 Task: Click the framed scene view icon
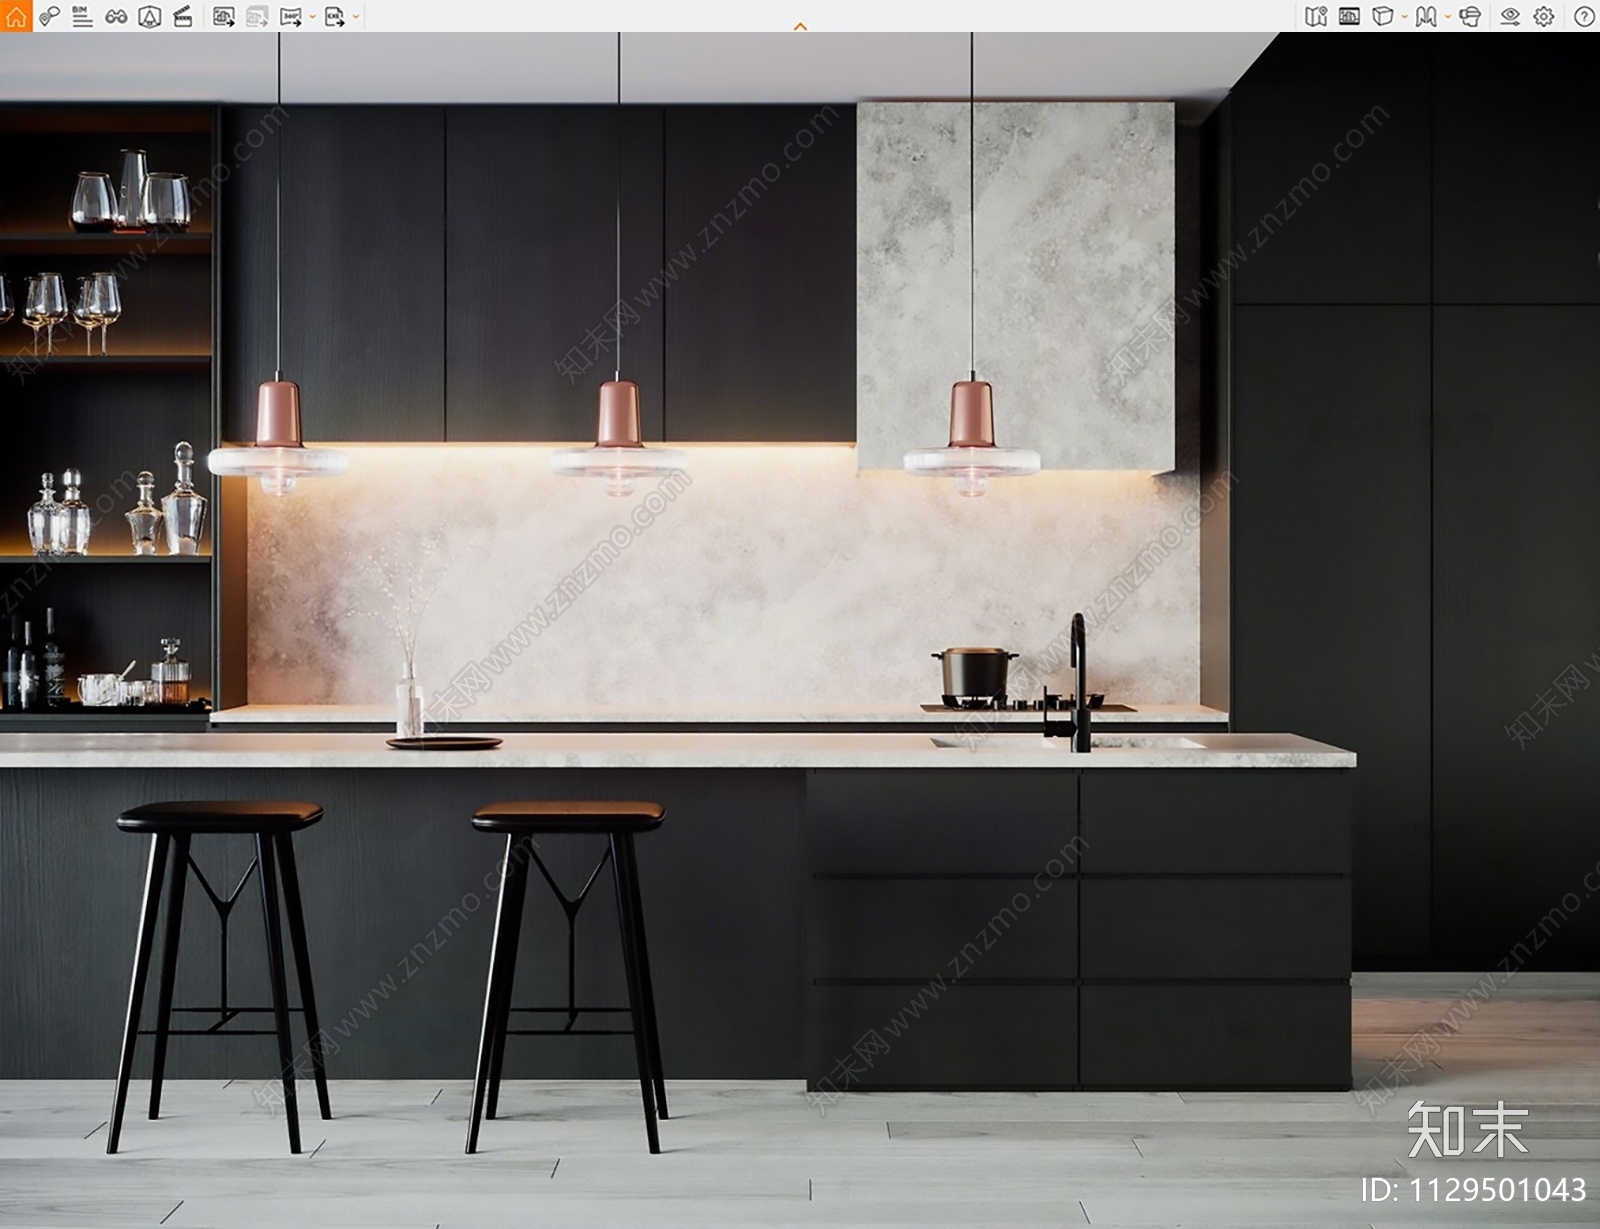click(x=1349, y=16)
